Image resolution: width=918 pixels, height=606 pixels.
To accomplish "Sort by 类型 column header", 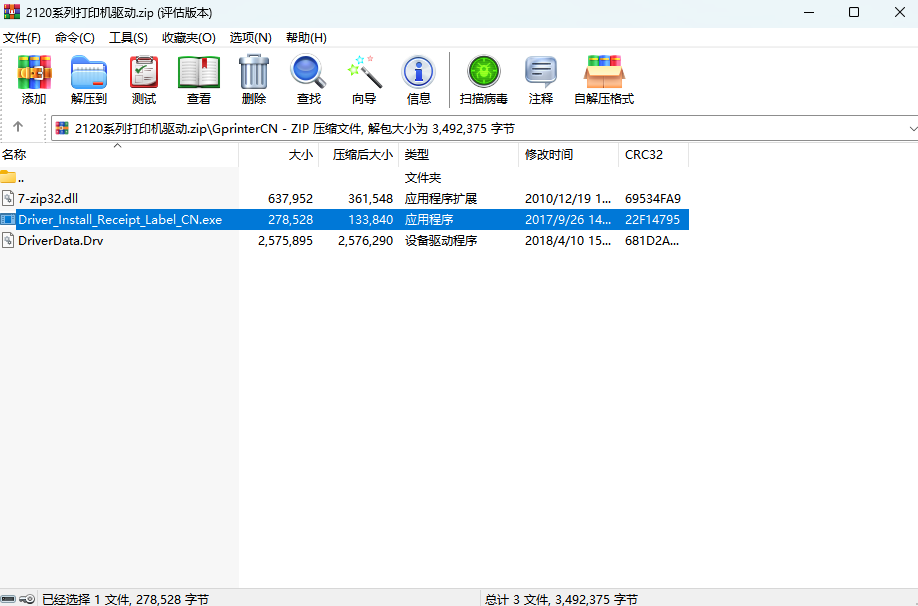I will (x=458, y=155).
